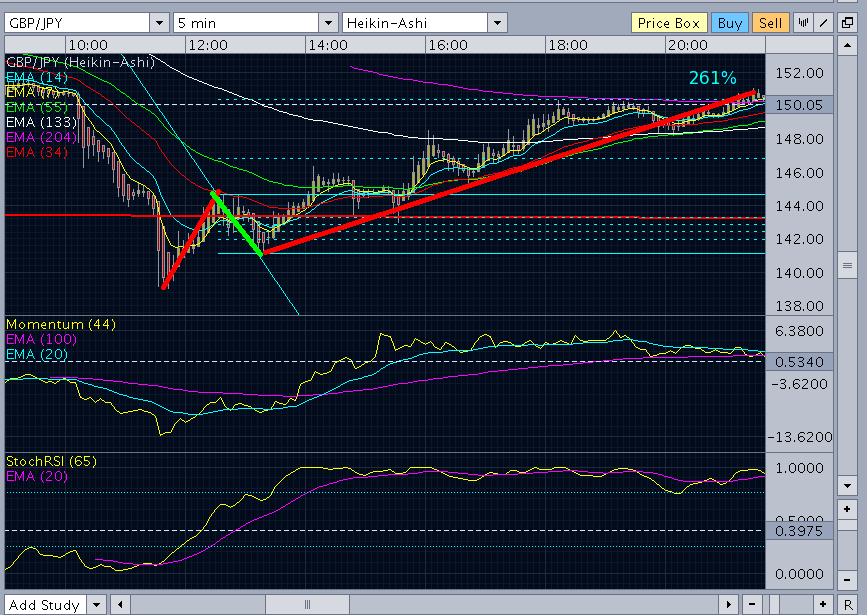Click the vertical scrollbar thumb
The width and height of the screenshot is (867, 615).
coord(847,266)
